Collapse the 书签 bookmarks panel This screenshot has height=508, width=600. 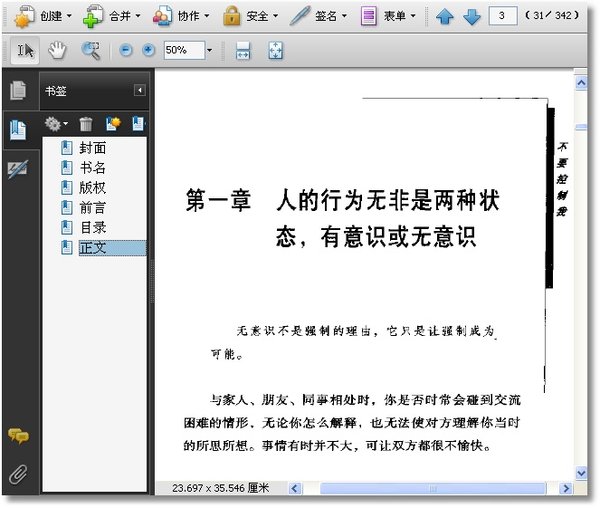pos(140,90)
